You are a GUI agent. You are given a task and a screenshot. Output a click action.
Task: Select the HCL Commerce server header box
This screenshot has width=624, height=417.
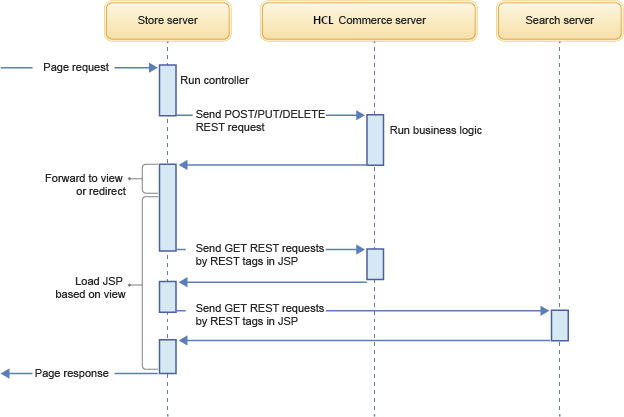(369, 21)
